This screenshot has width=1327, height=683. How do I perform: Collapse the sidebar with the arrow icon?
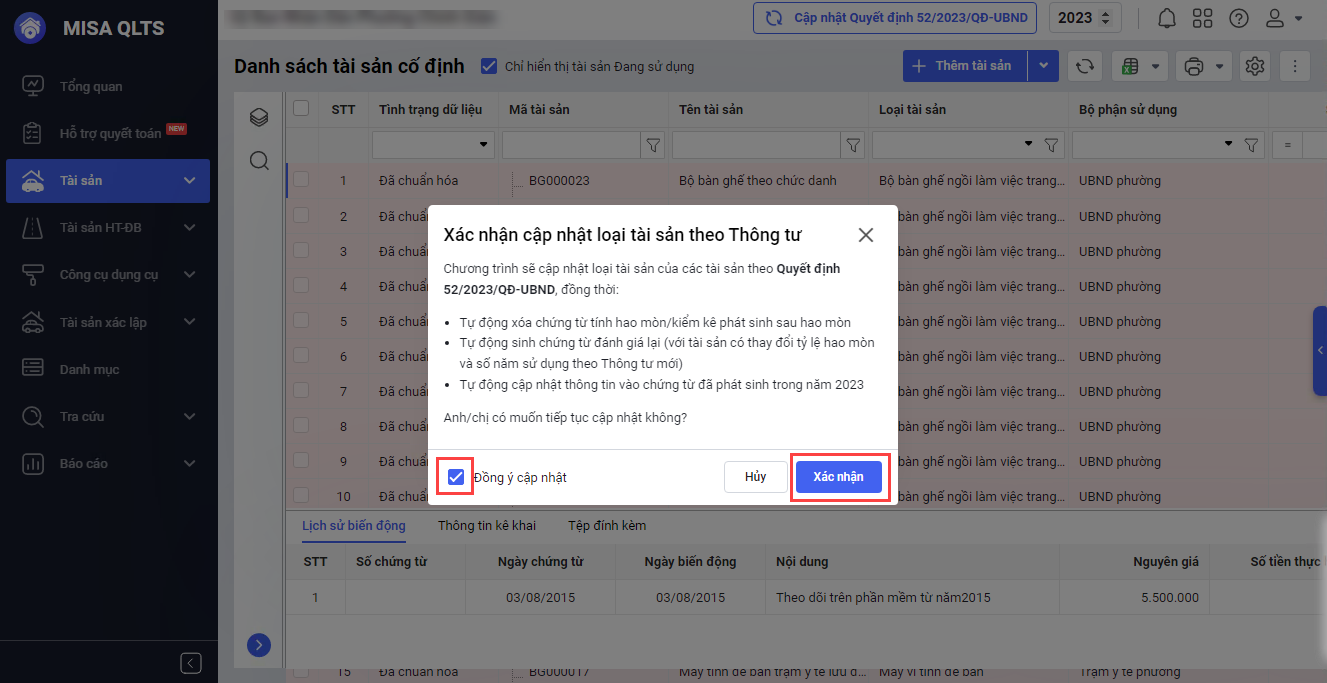pyautogui.click(x=191, y=663)
